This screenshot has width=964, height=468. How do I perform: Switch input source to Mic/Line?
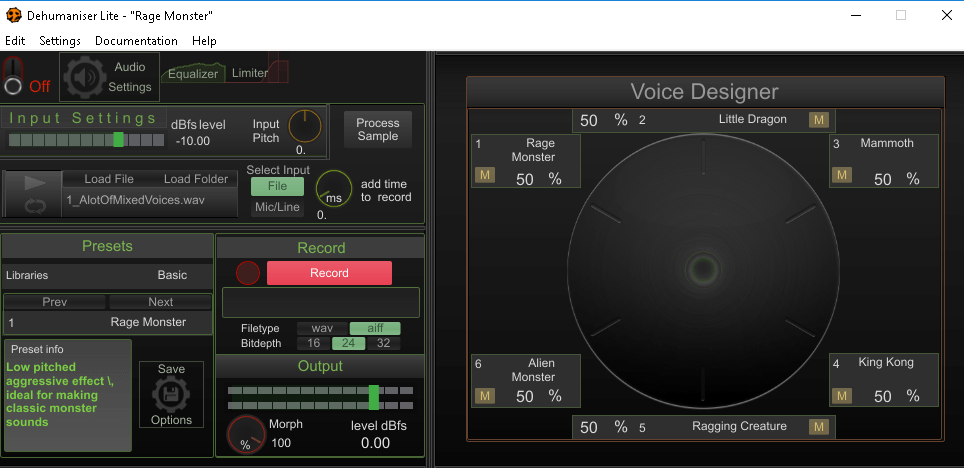(x=277, y=207)
